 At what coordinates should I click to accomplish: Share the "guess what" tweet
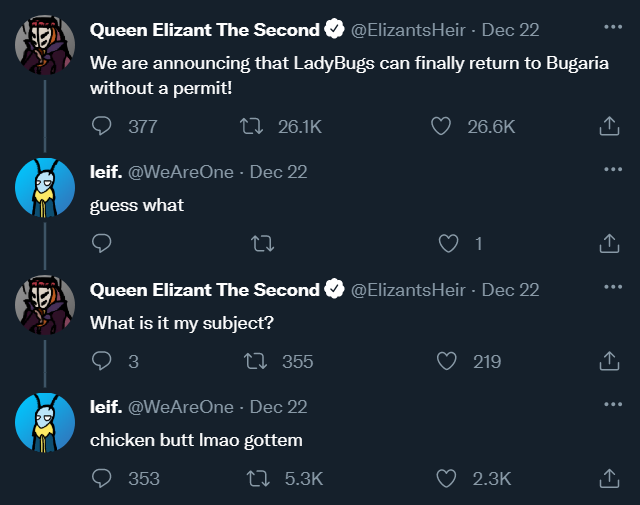[609, 243]
